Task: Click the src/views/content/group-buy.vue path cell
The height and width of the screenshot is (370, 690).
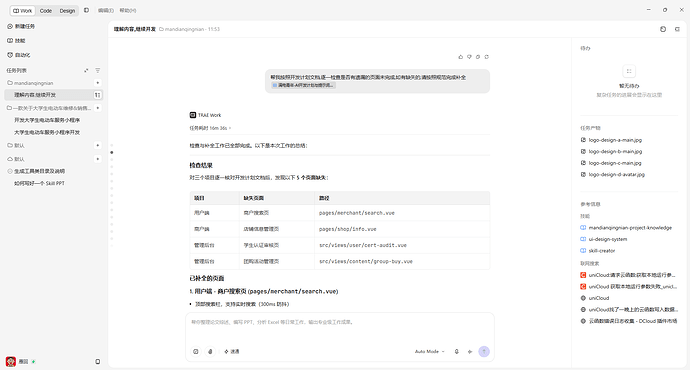Action: 366,261
